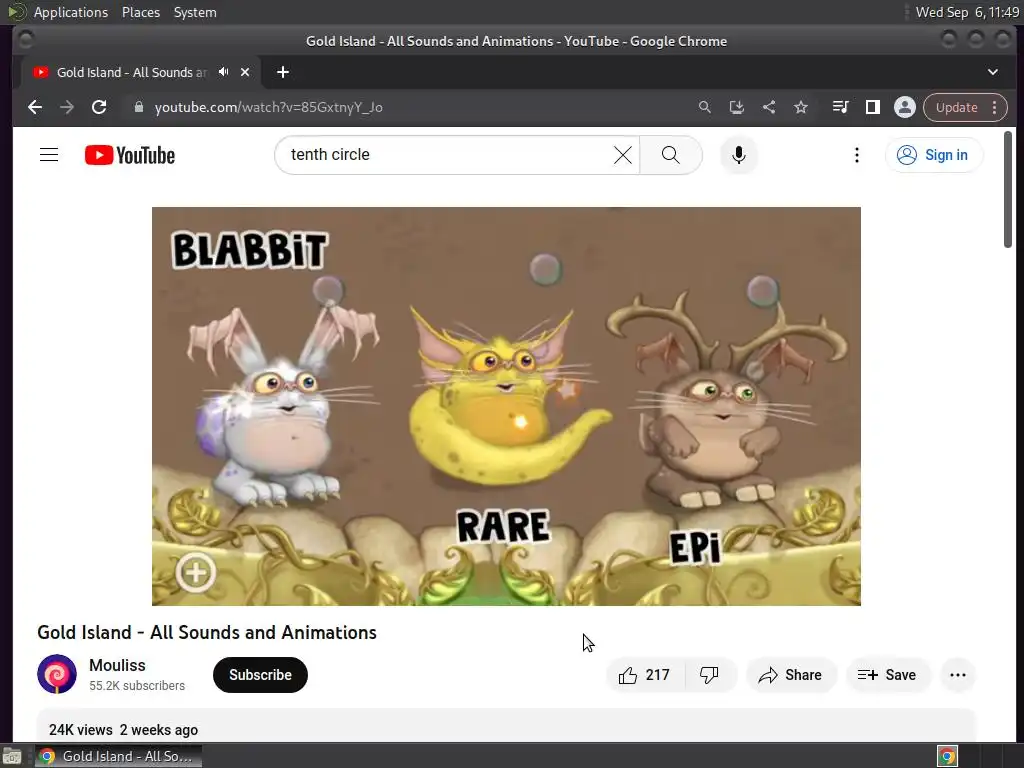Open YouTube settings three-dot menu
1024x768 pixels.
pos(857,155)
